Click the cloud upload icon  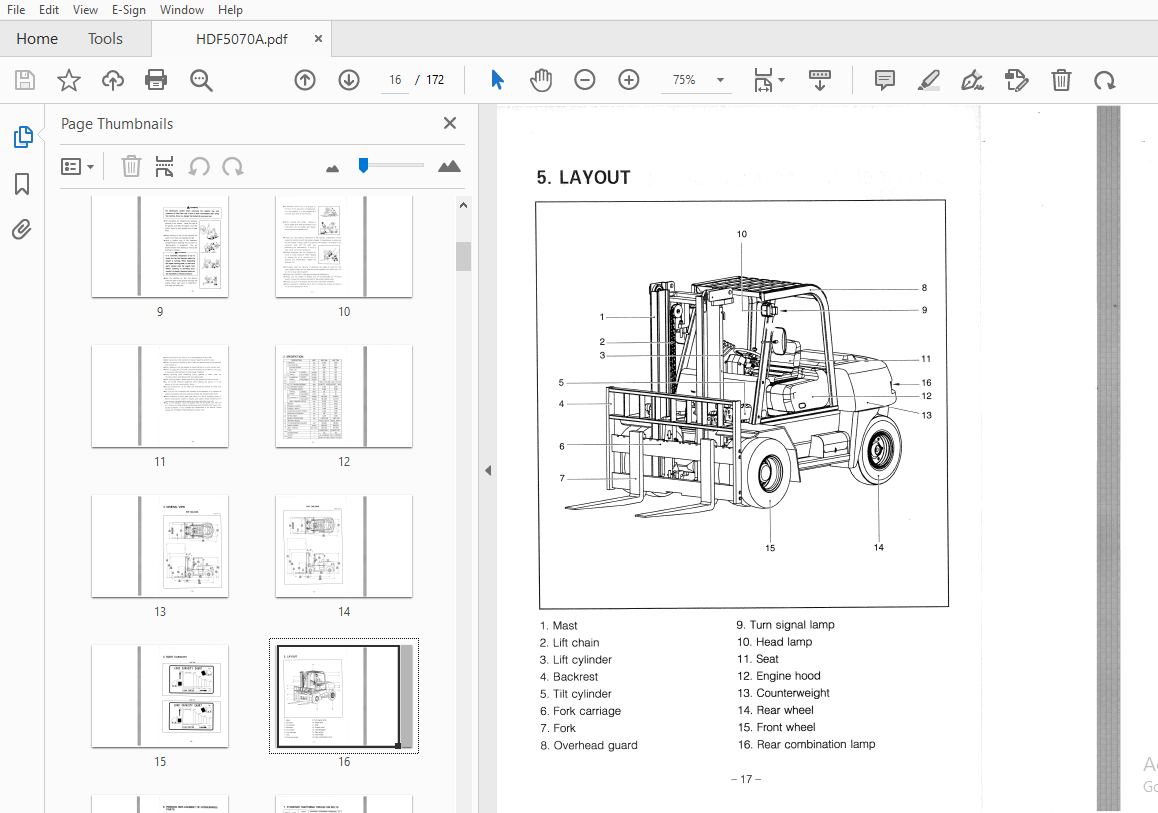tap(112, 80)
